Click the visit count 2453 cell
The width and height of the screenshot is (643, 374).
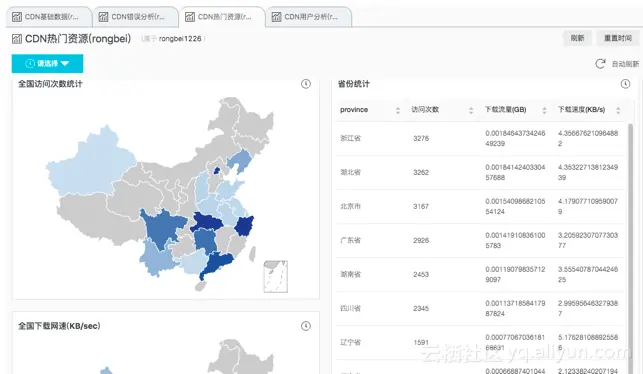[421, 274]
